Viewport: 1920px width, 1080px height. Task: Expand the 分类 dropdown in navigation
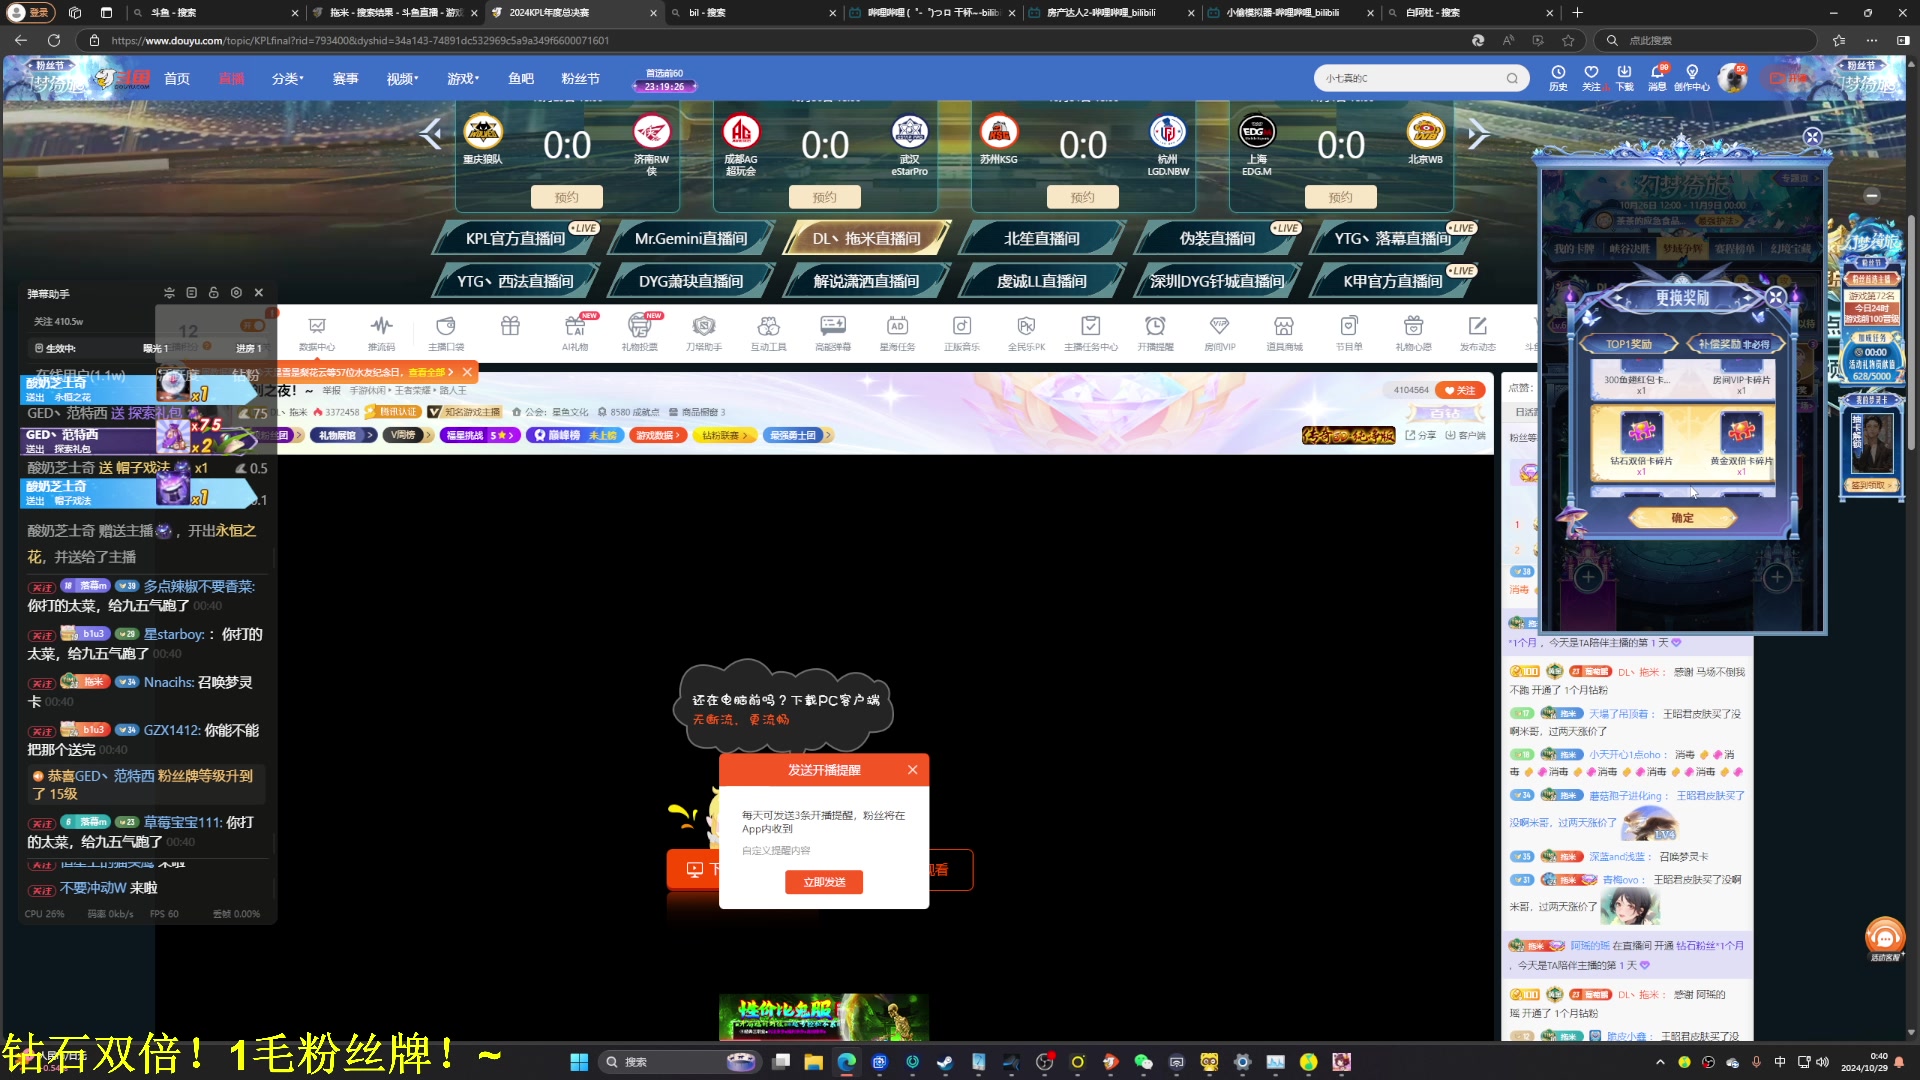(x=288, y=78)
